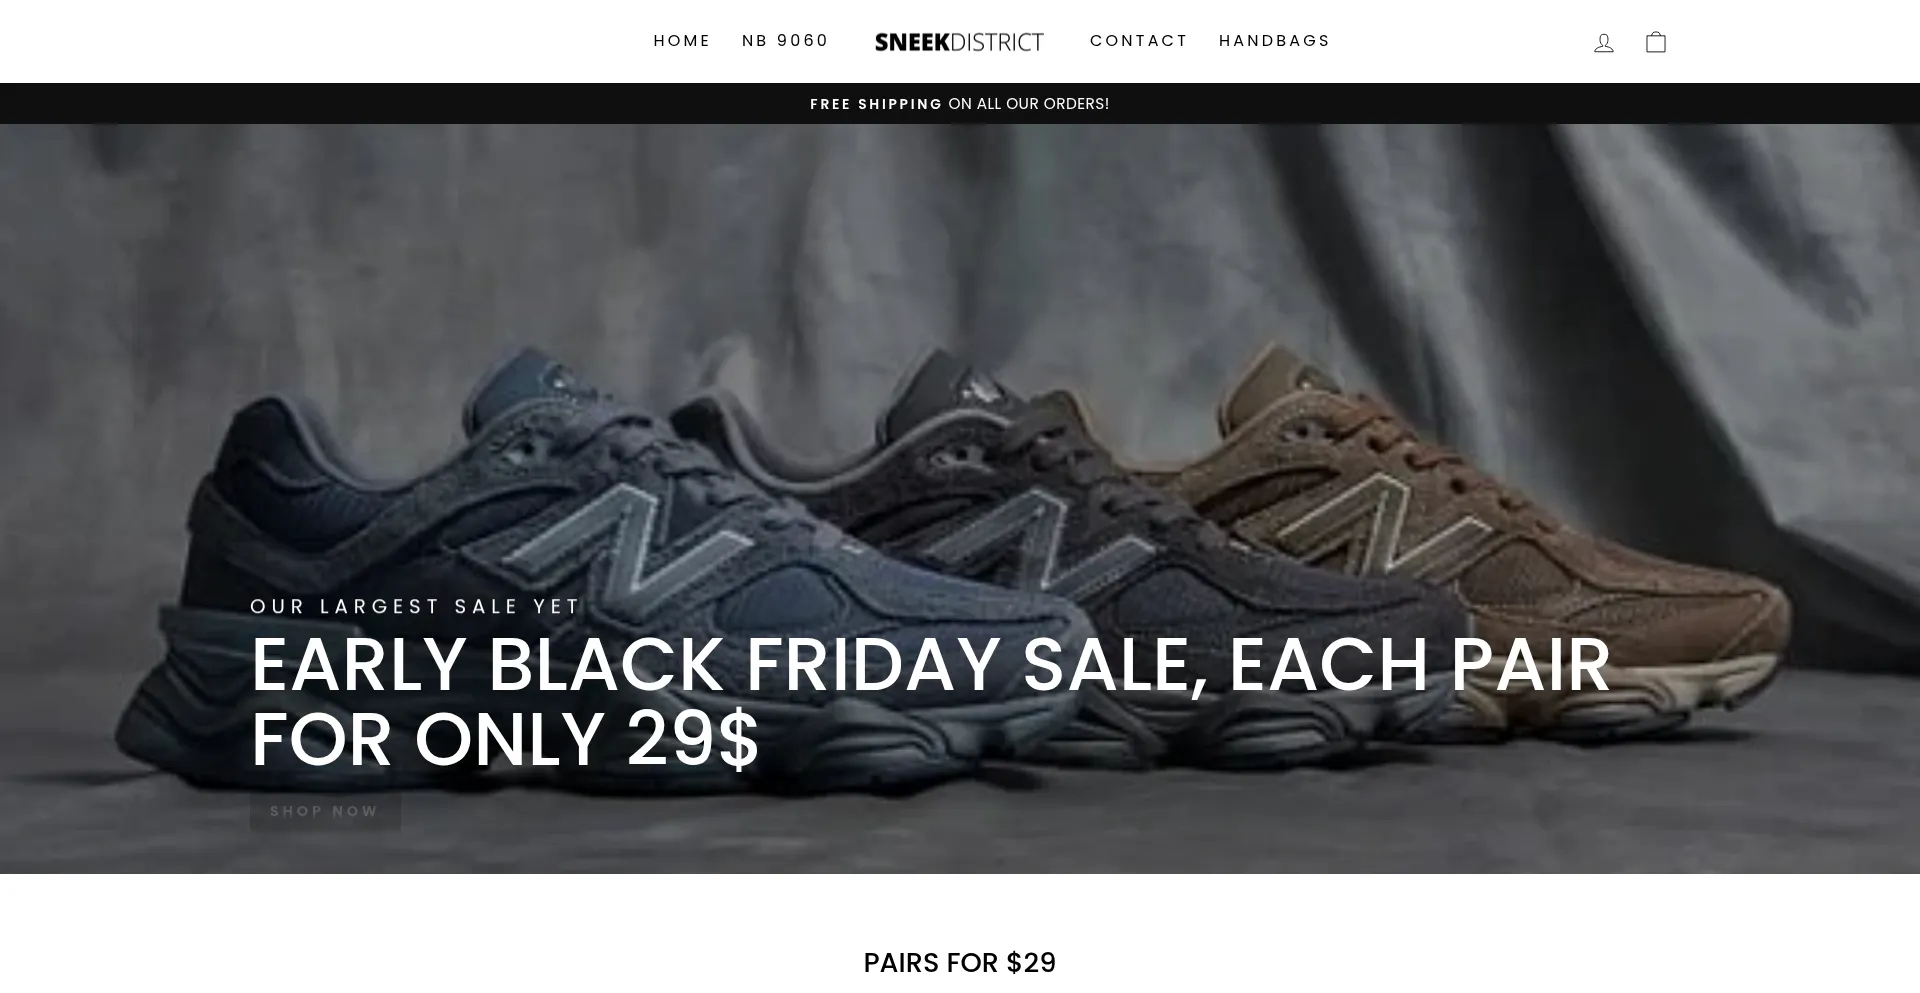Click the Our Largest Sale Yet subtitle
1920x993 pixels.
click(x=415, y=606)
